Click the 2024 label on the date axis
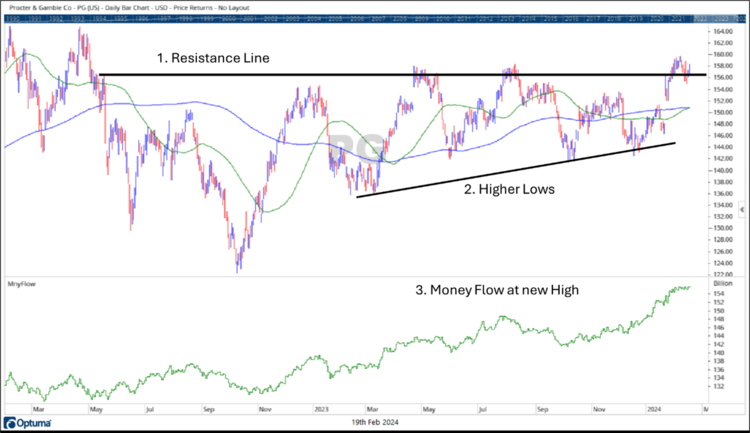 click(x=652, y=408)
